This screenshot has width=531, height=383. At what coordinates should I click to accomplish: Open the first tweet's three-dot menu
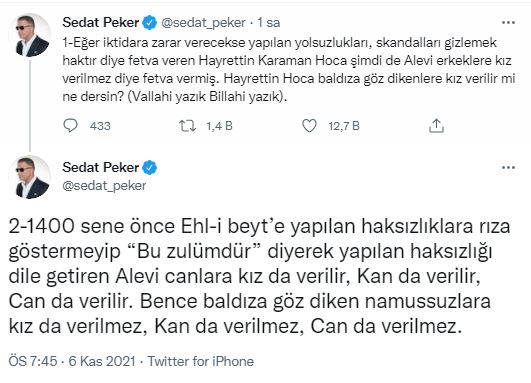pyautogui.click(x=508, y=23)
